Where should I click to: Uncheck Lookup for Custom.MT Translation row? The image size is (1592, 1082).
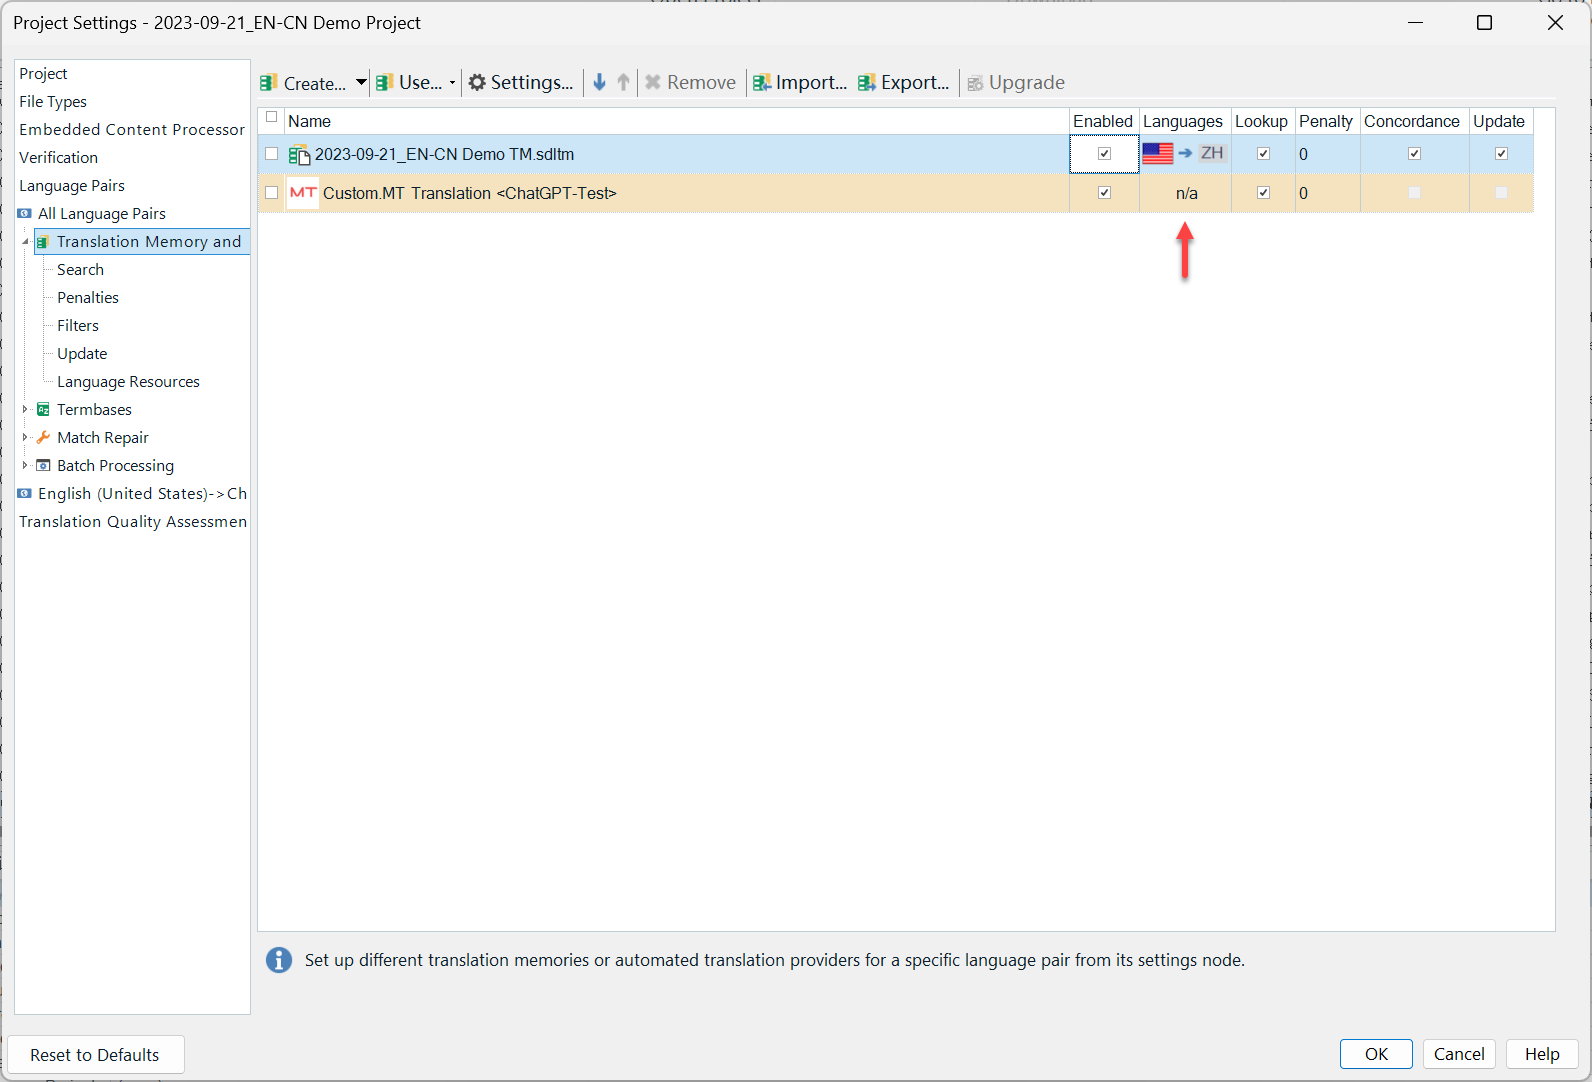point(1263,193)
